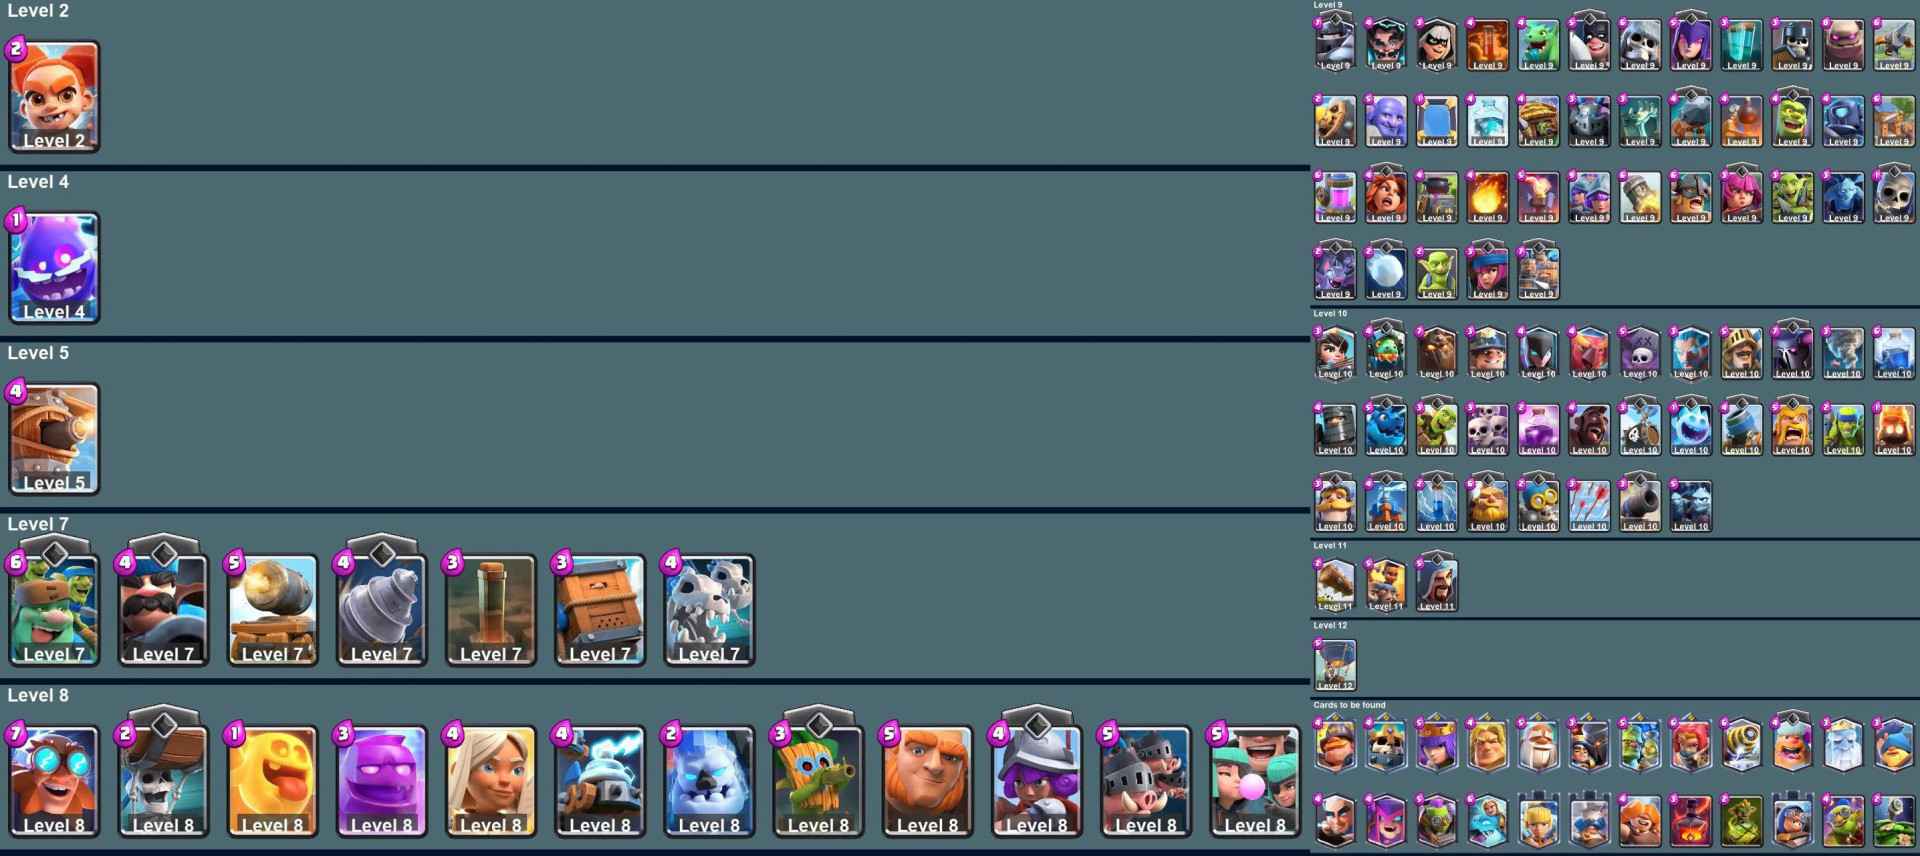Image resolution: width=1920 pixels, height=856 pixels.
Task: Tap the Giant card at Level 8
Action: 927,781
